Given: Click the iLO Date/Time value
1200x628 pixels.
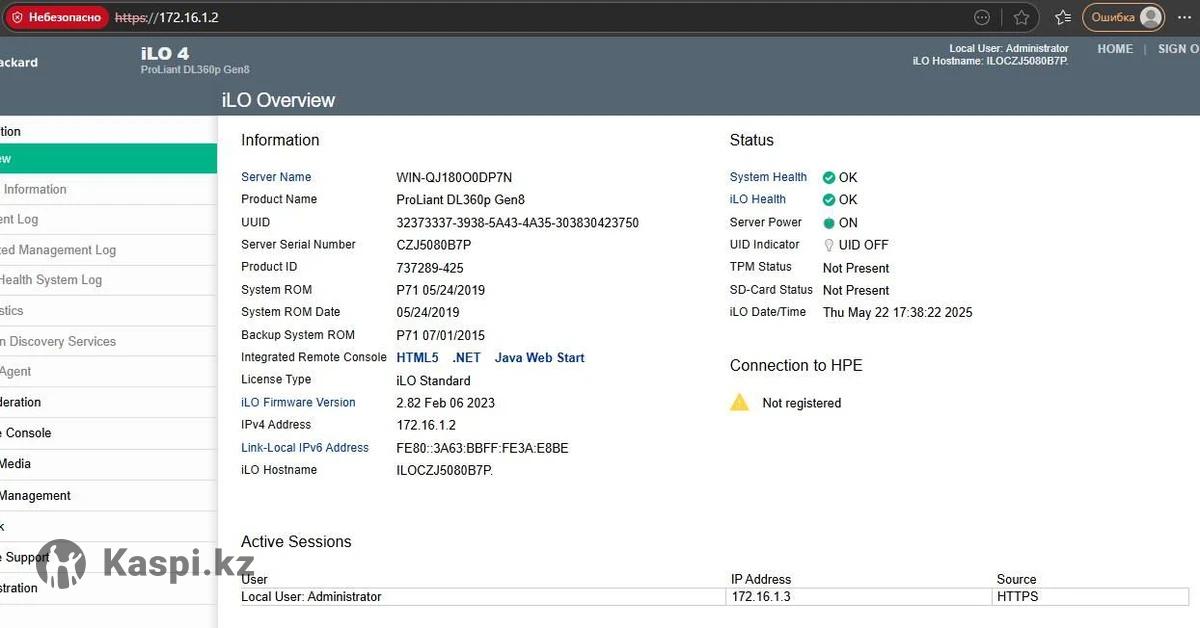Looking at the screenshot, I should click(897, 313).
